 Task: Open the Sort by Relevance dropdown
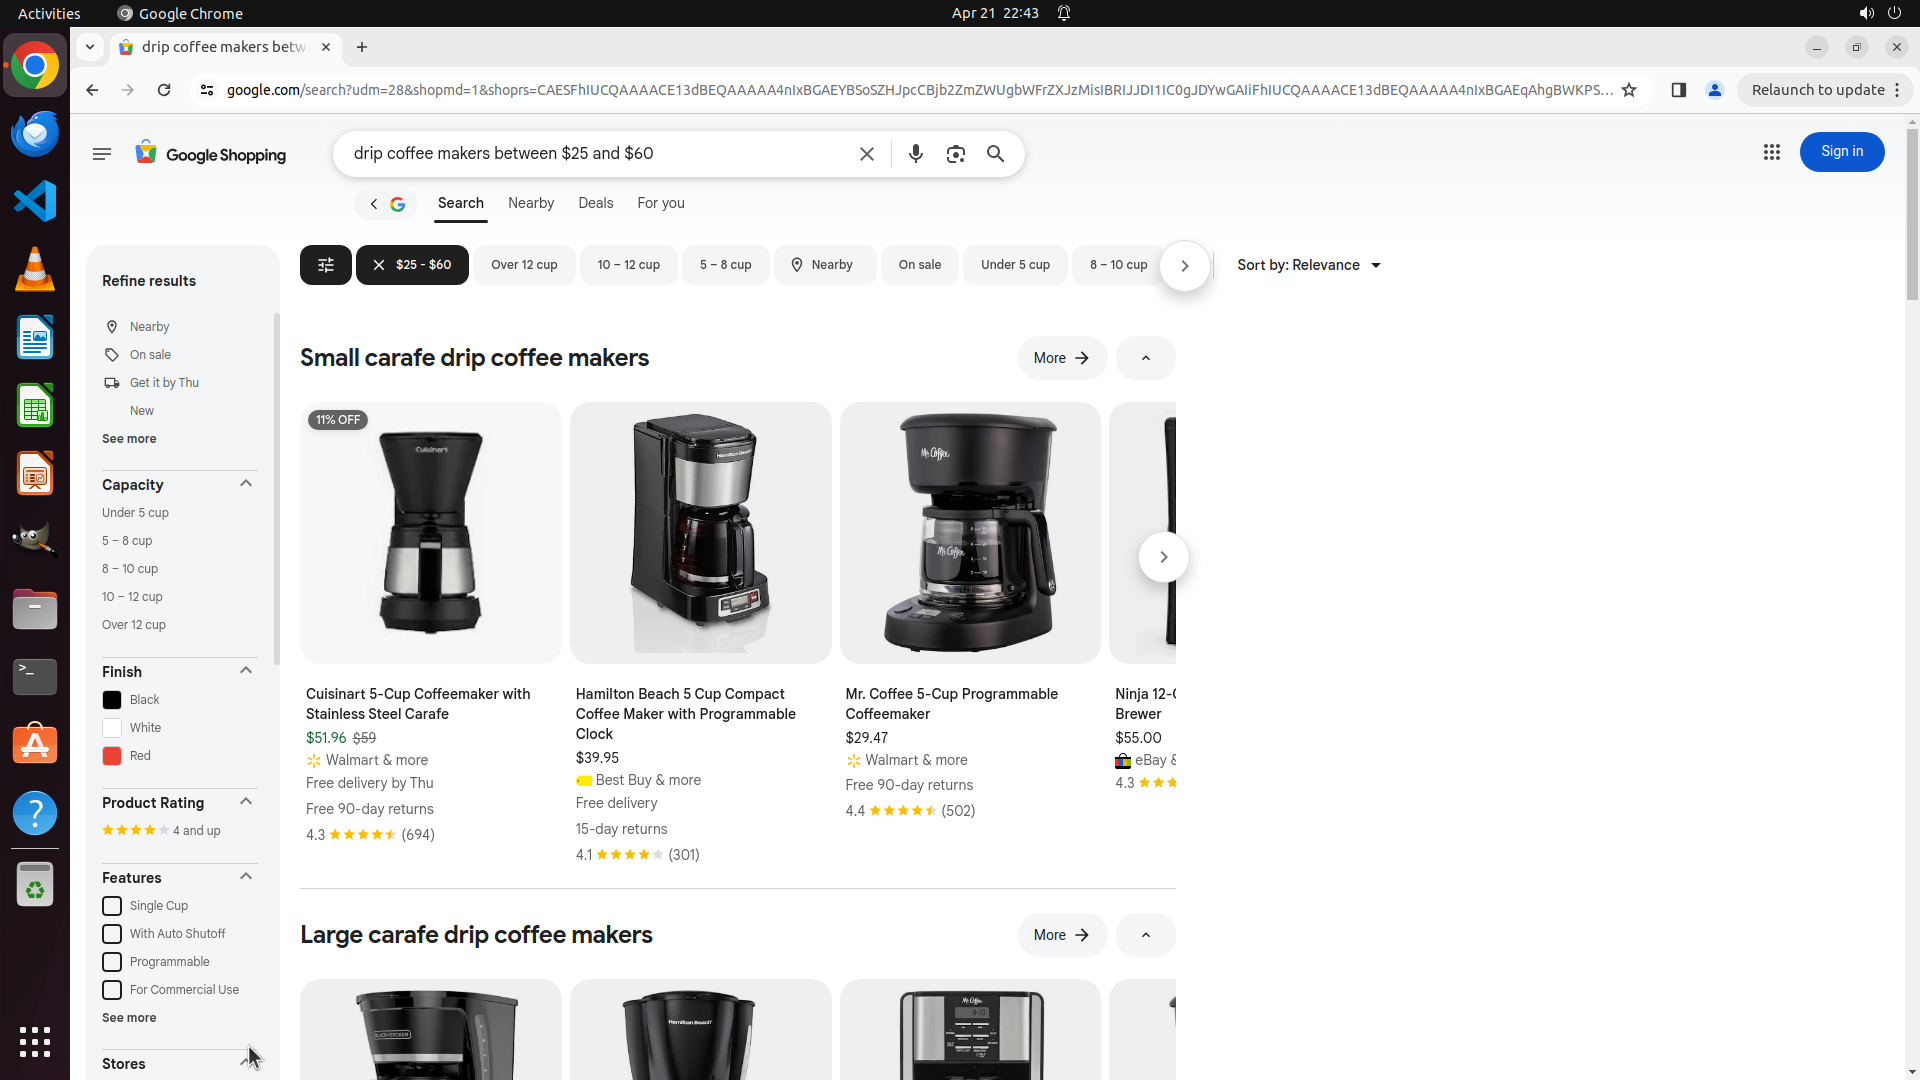pos(1308,265)
